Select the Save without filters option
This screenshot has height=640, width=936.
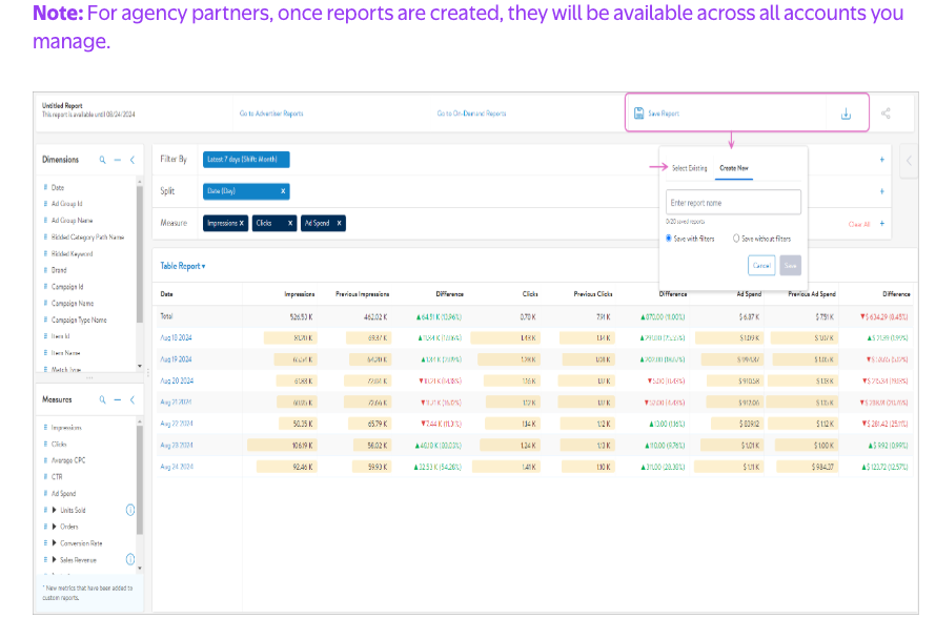736,239
